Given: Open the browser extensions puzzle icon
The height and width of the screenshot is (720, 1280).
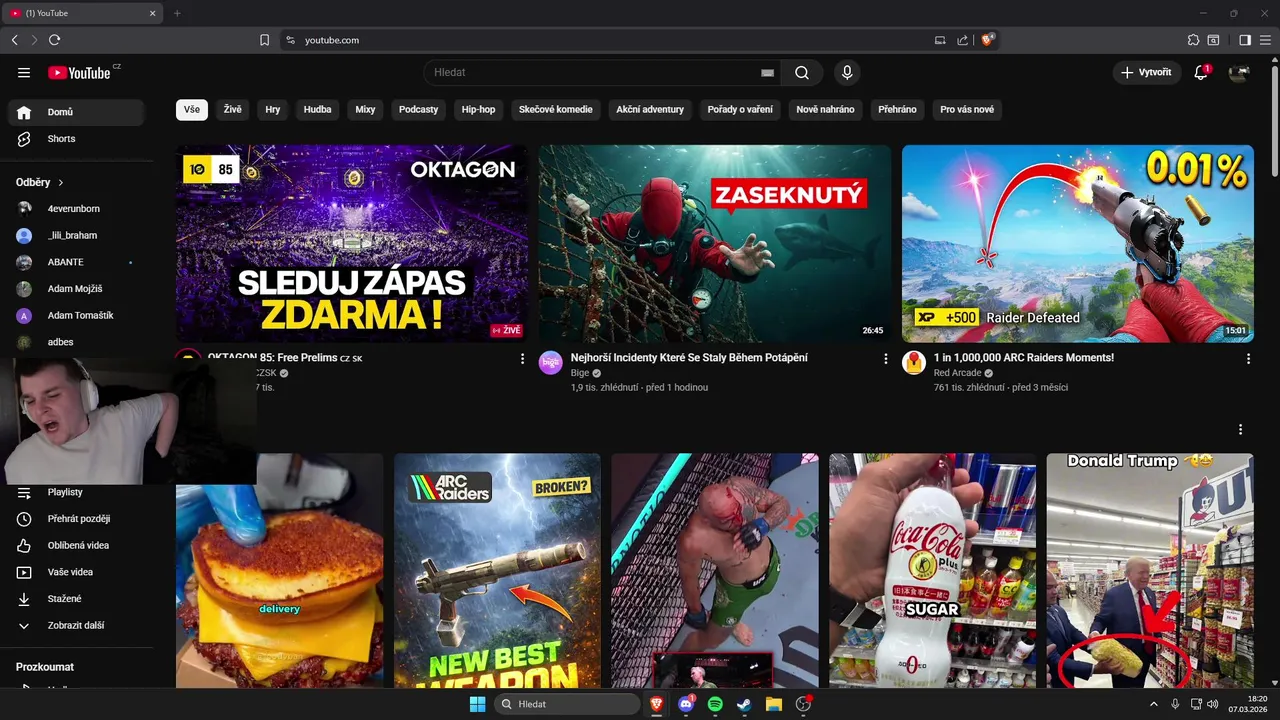Looking at the screenshot, I should pyautogui.click(x=1193, y=40).
